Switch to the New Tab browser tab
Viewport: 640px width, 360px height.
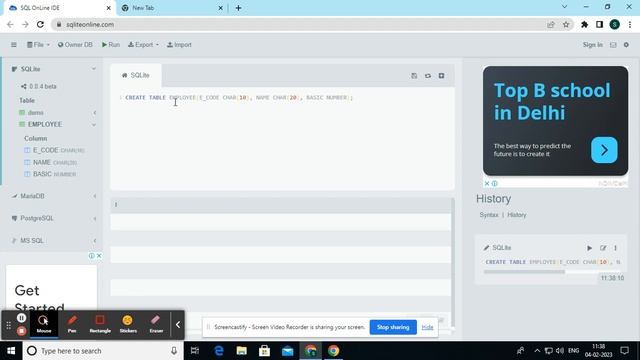(171, 8)
